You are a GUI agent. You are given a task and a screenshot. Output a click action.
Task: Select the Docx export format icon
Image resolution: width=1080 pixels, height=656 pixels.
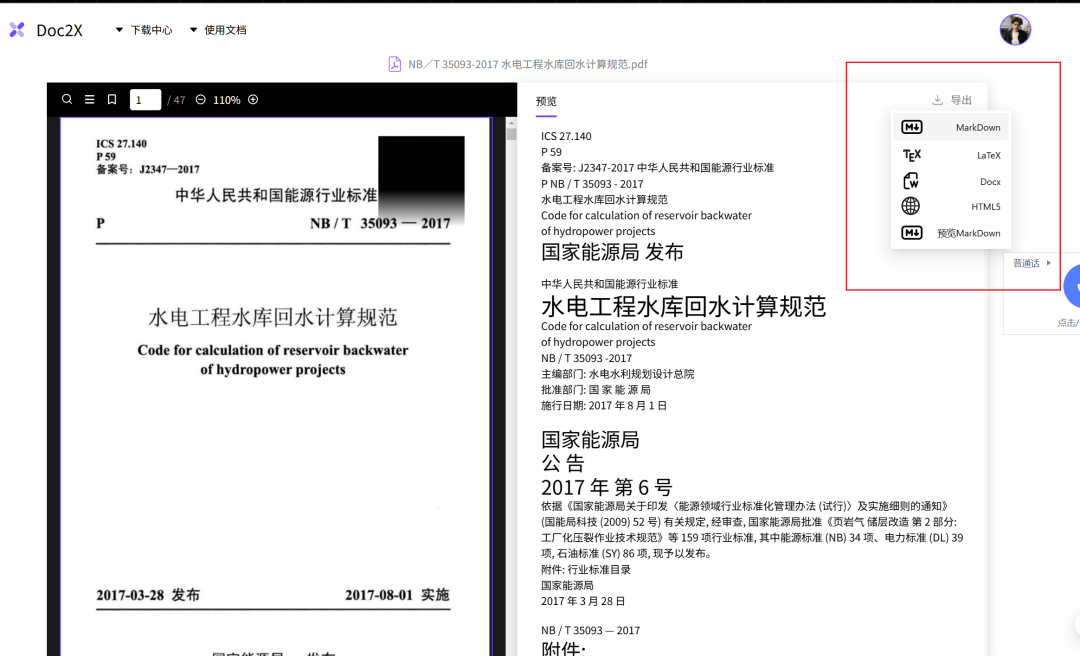pyautogui.click(x=911, y=181)
